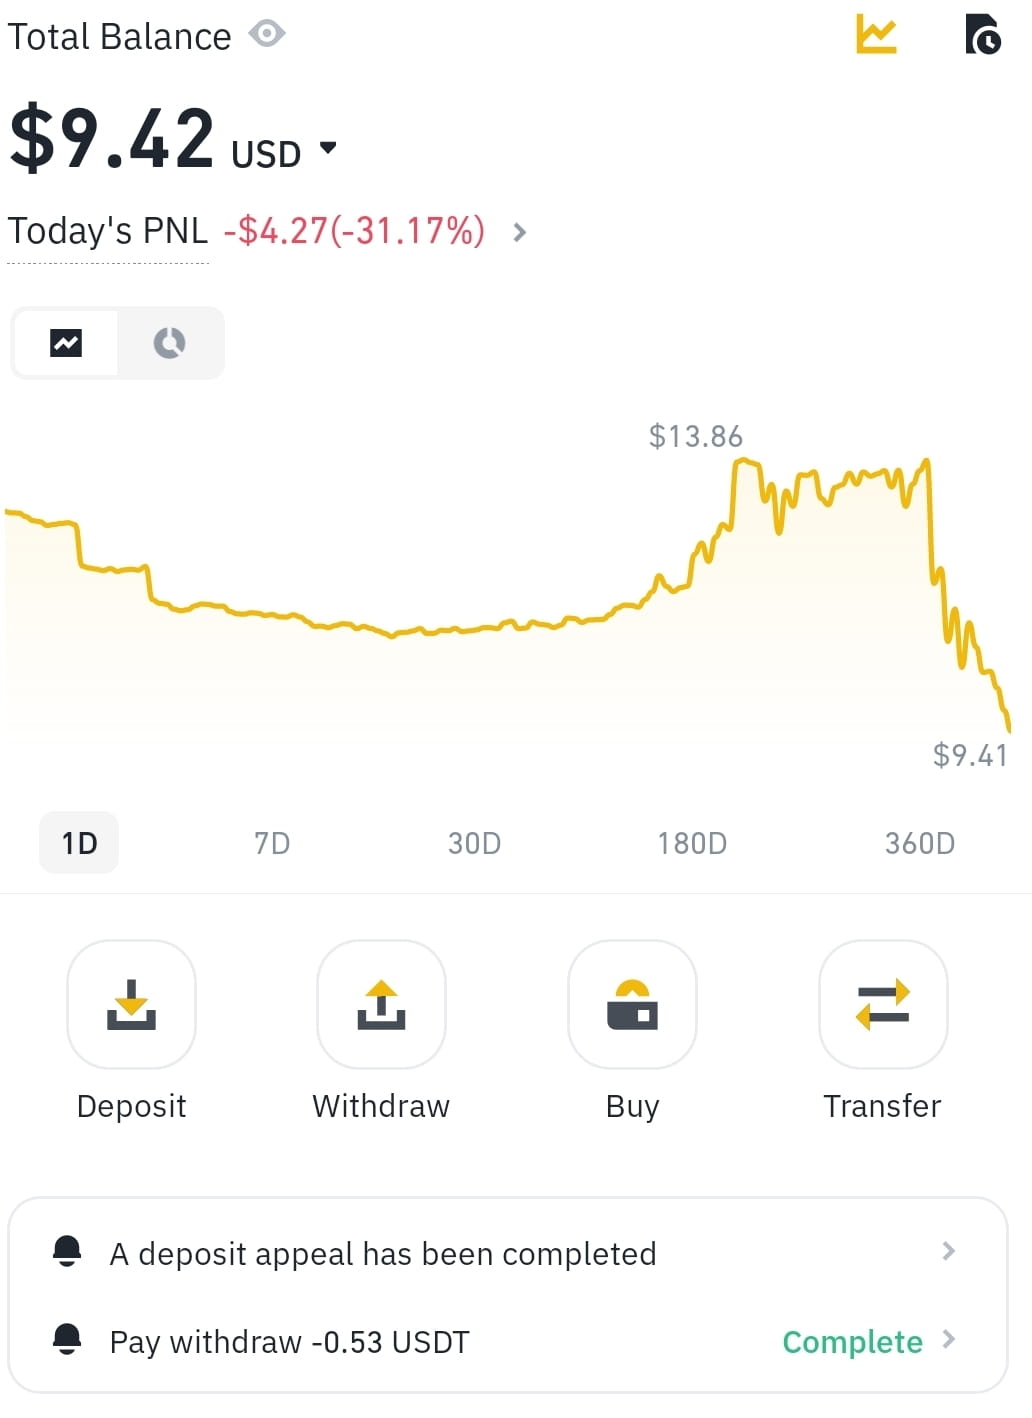This screenshot has height=1418, width=1032.
Task: Click the Today's PNL label
Action: (108, 231)
